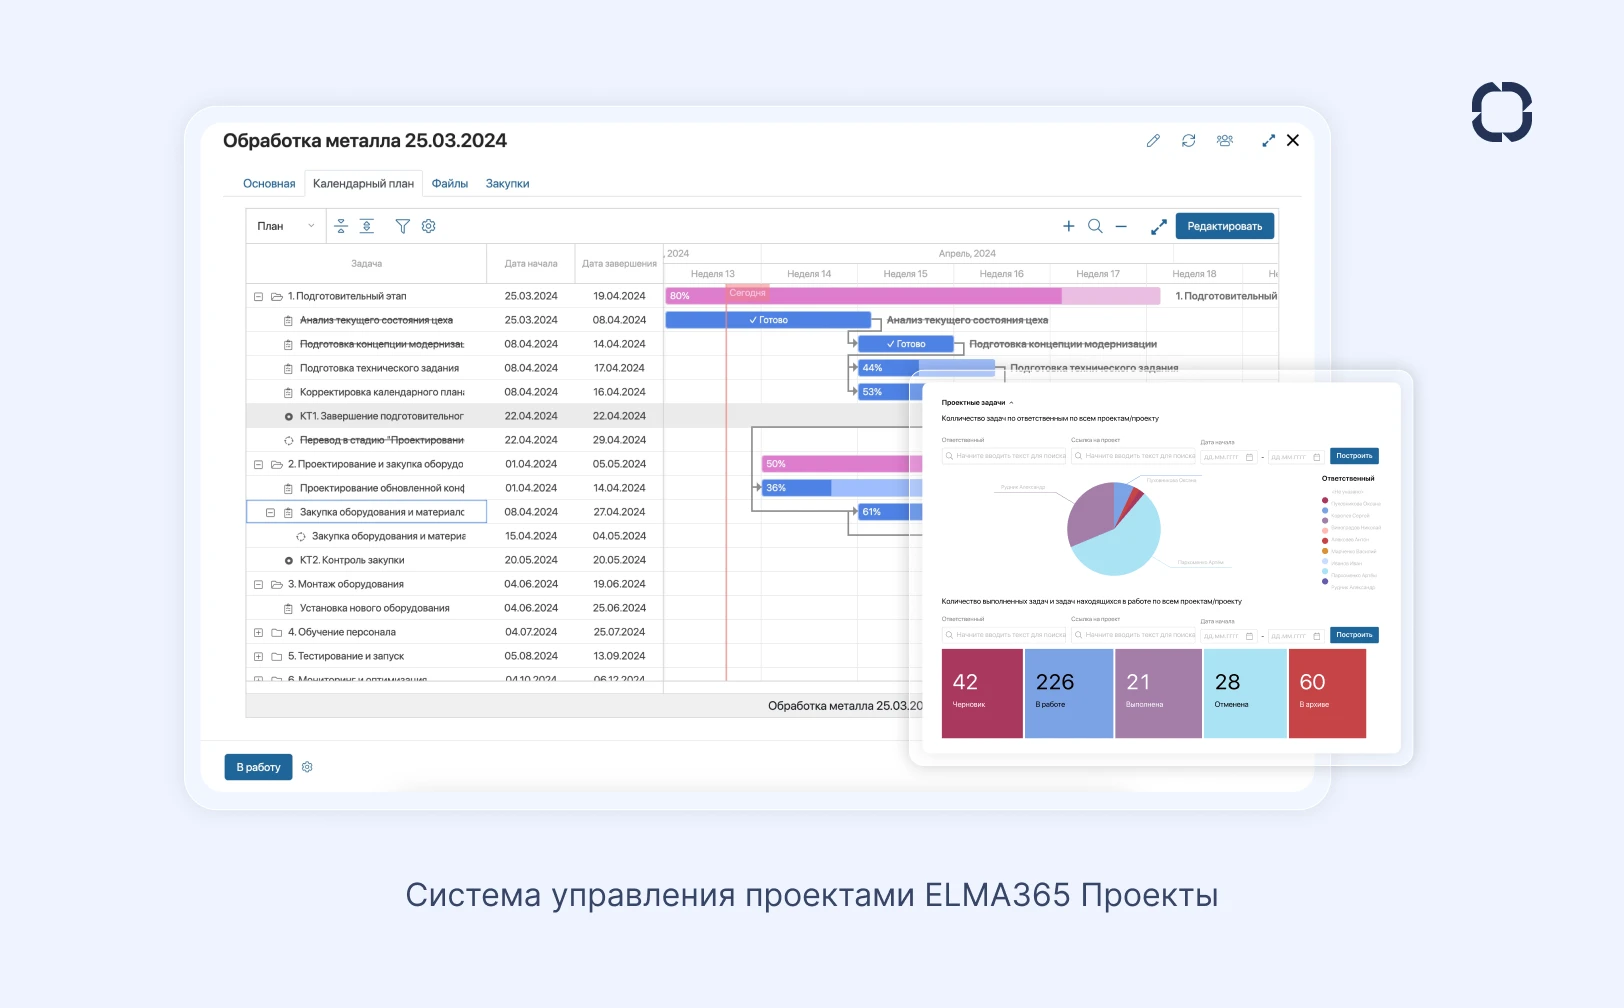Viewport: 1624px width, 1008px height.
Task: Open the Закупки tab
Action: (507, 183)
